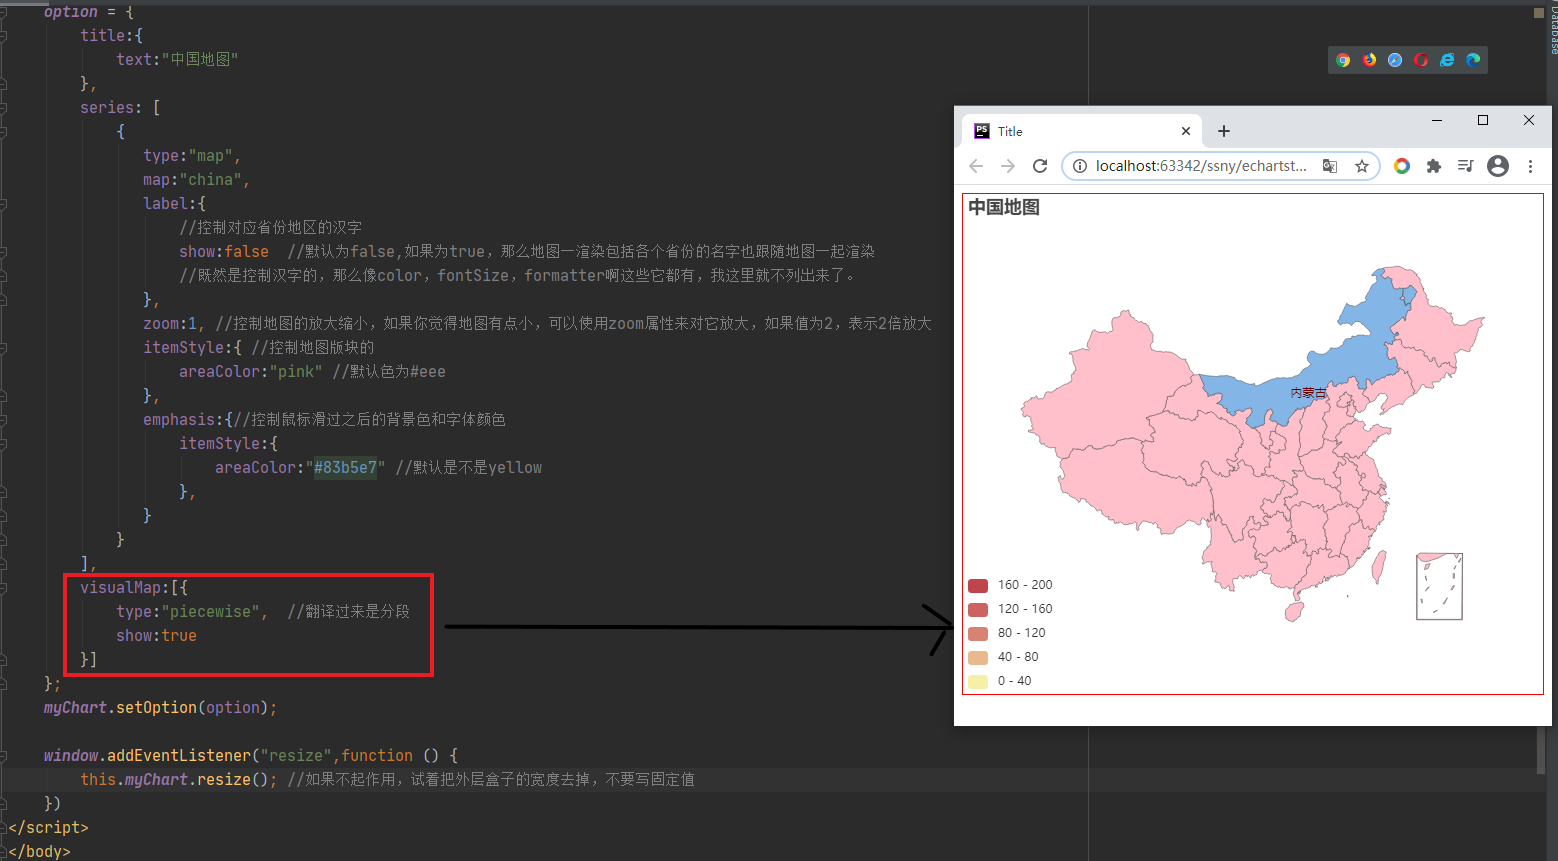
Task: Collapse the code fold at visualMap:[{ line
Action: point(3,587)
